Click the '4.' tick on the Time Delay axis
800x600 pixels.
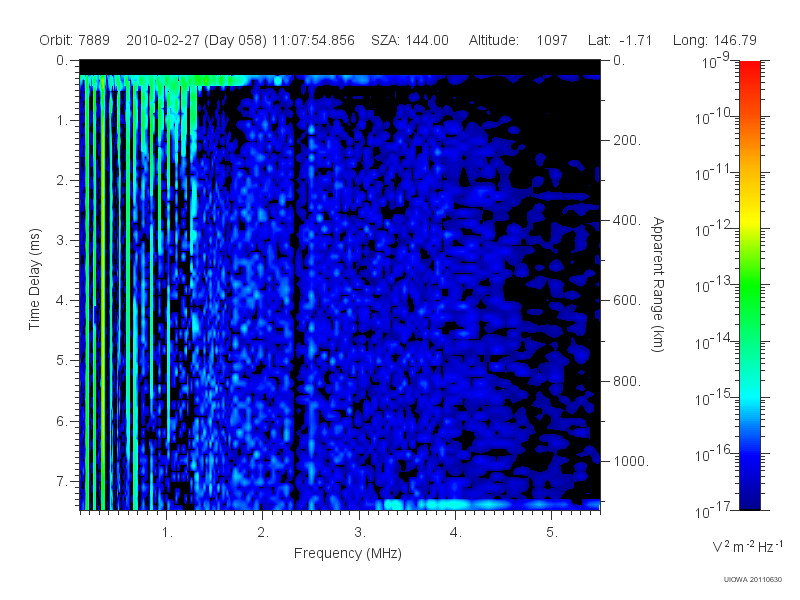click(62, 301)
